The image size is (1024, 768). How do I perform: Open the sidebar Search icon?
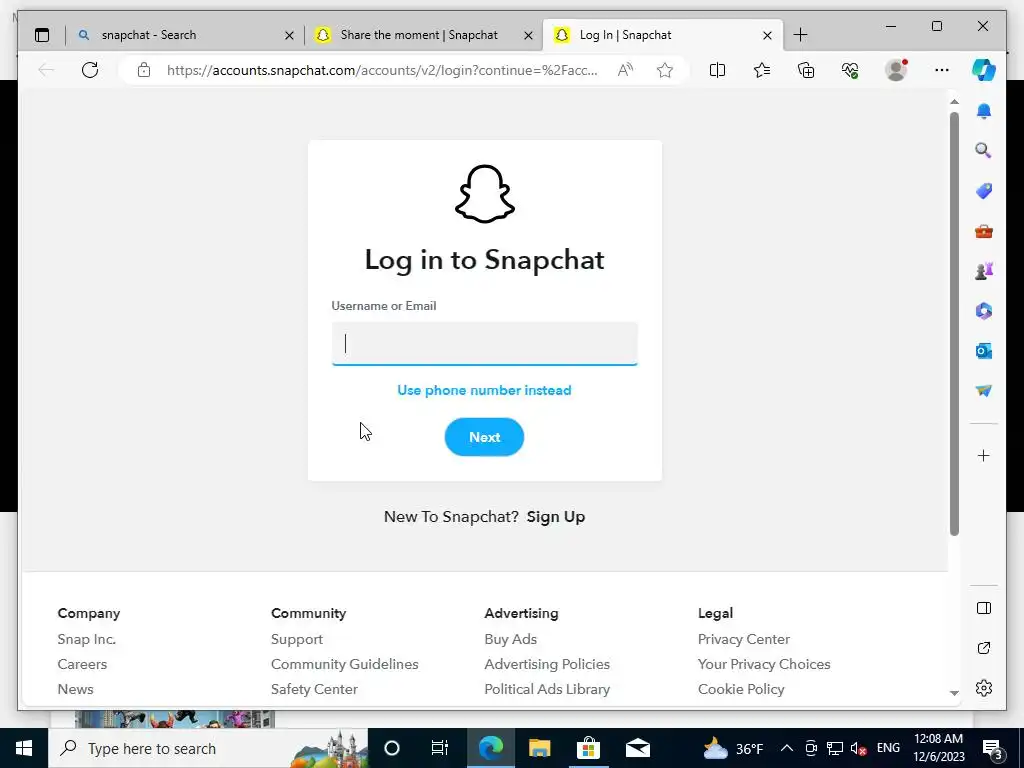click(984, 151)
